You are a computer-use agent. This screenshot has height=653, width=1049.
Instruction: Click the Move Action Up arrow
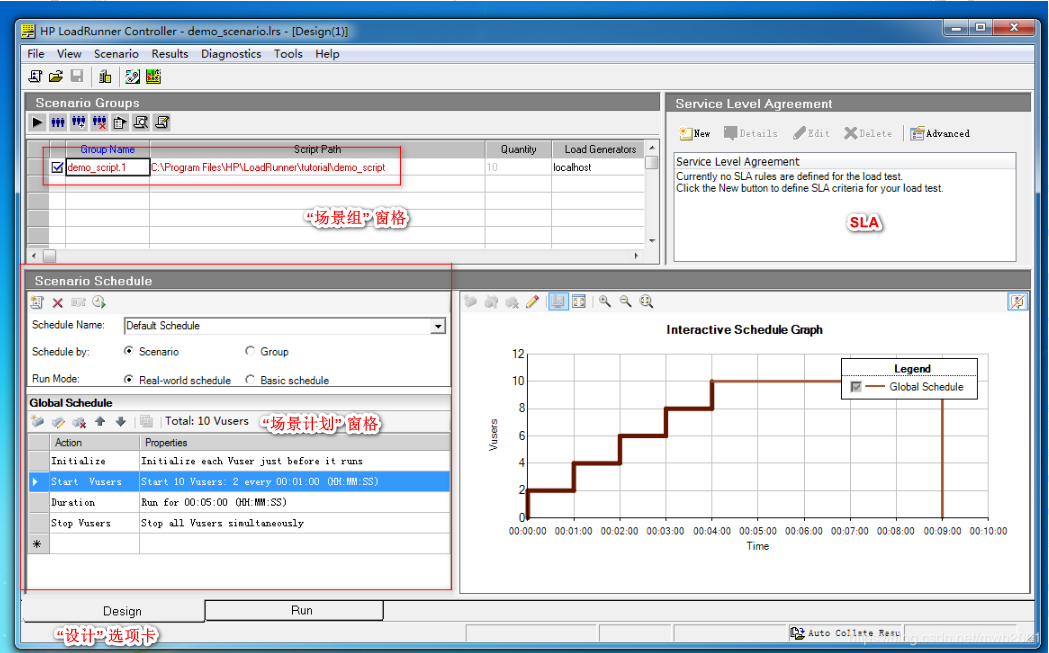(100, 422)
